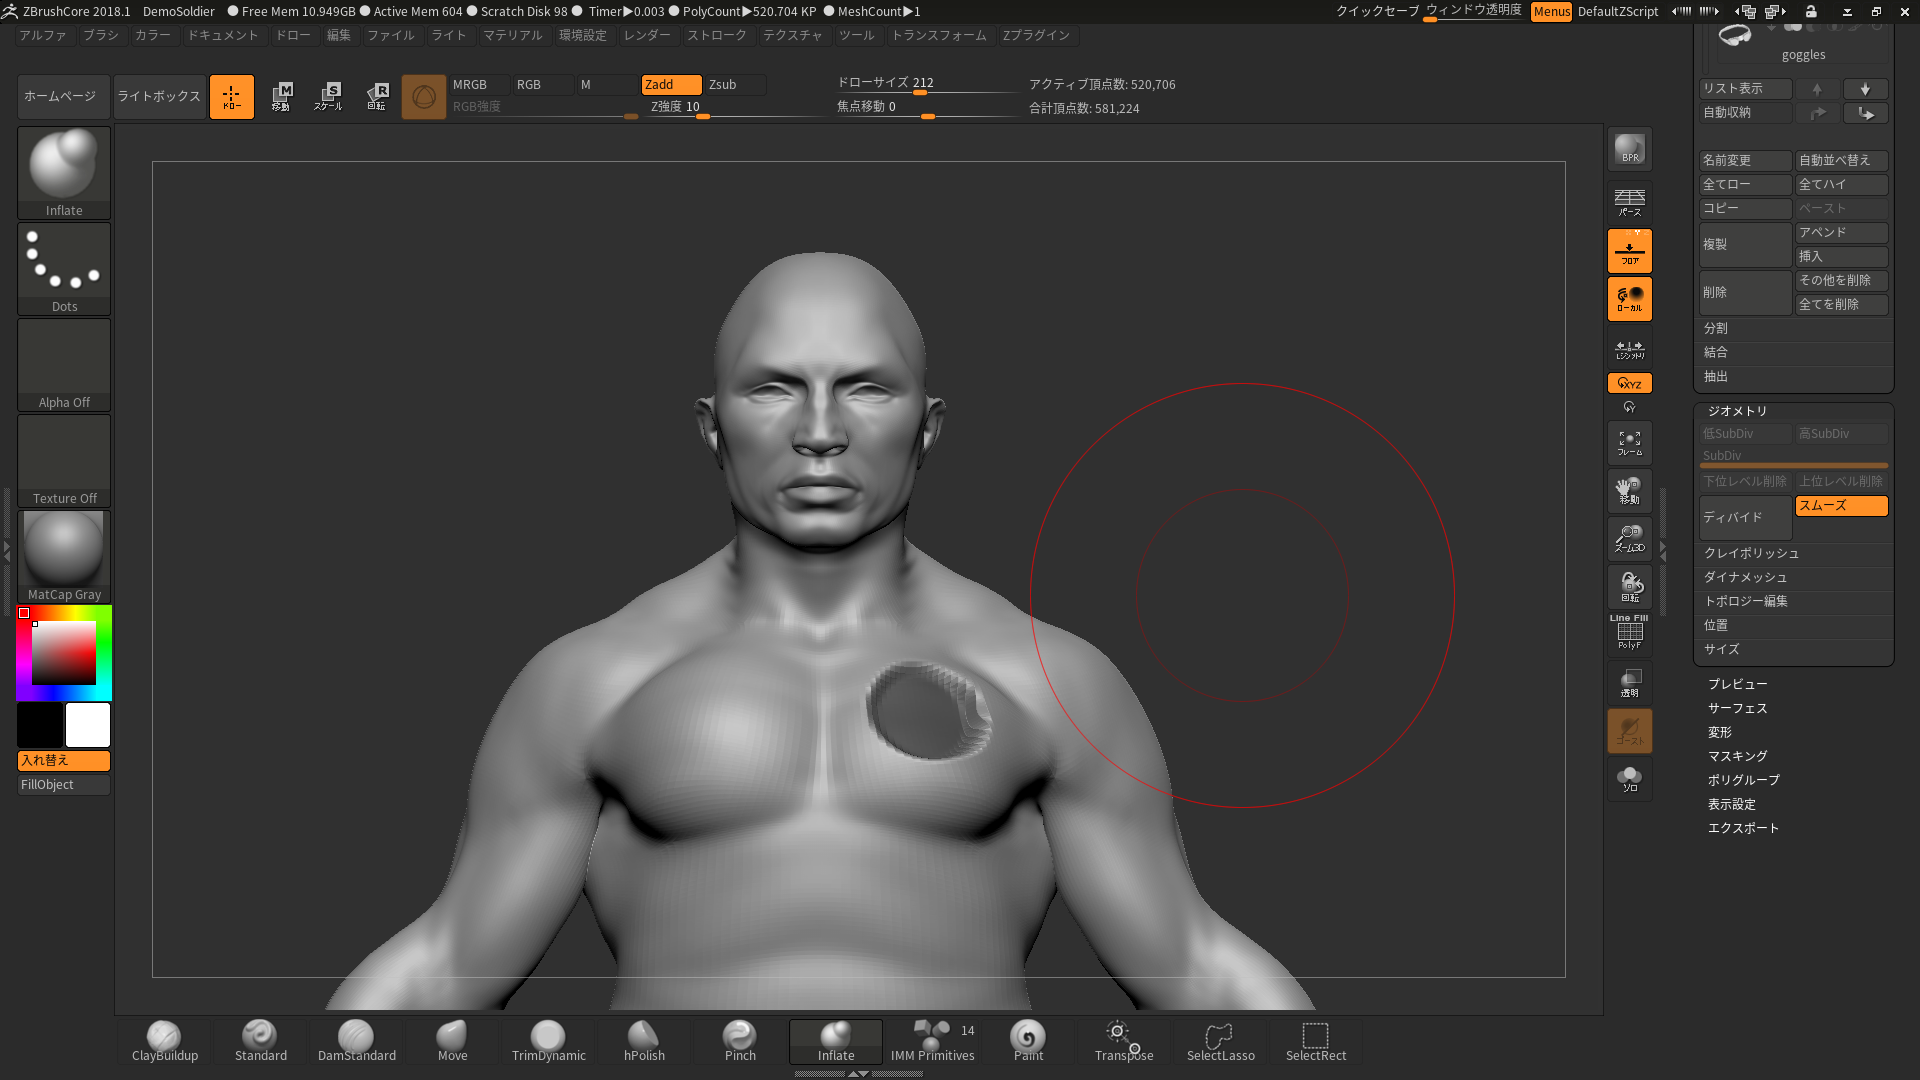Click the FillObject button

click(64, 786)
